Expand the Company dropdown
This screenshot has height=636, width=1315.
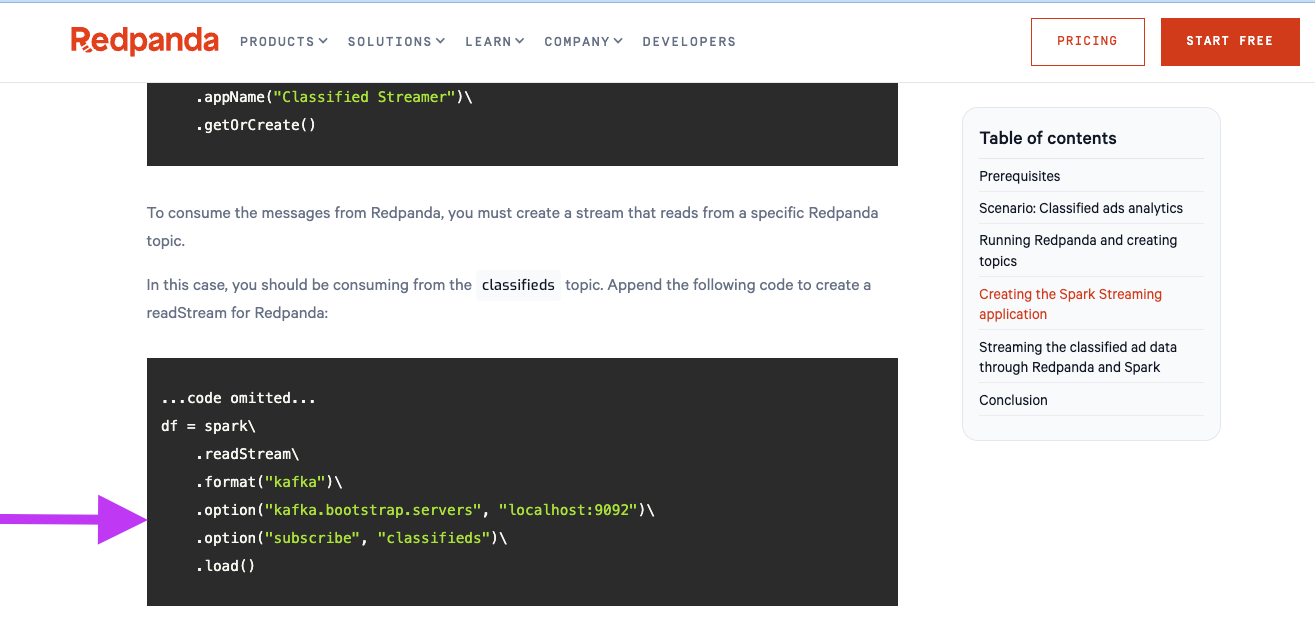click(577, 41)
